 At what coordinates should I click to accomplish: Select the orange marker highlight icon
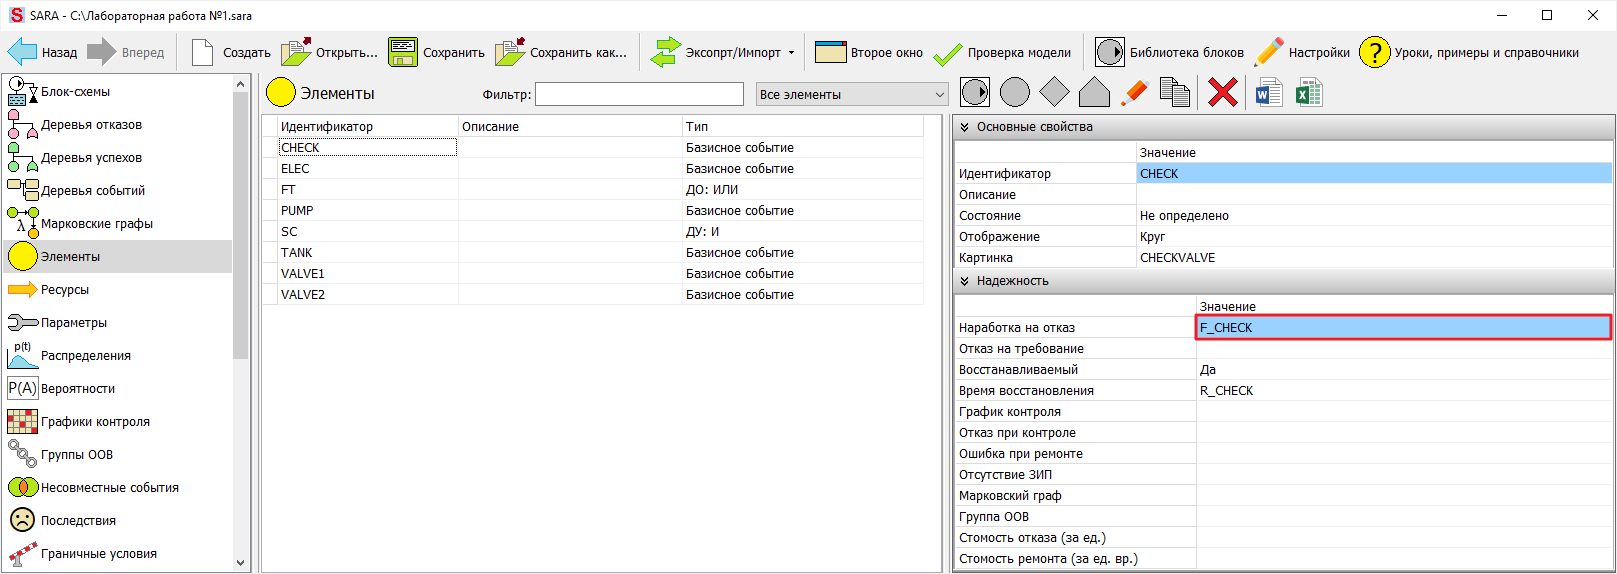point(1134,93)
